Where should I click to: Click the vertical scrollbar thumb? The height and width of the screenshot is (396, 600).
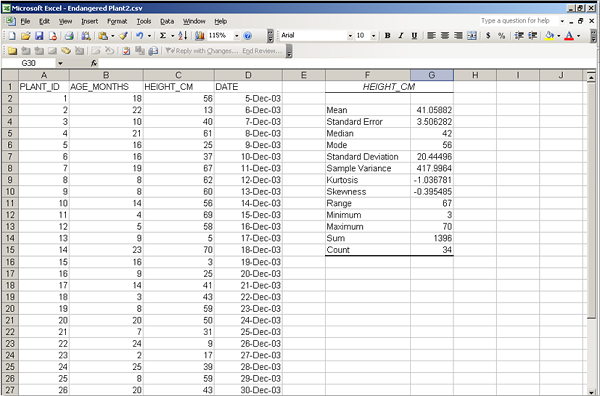[591, 200]
